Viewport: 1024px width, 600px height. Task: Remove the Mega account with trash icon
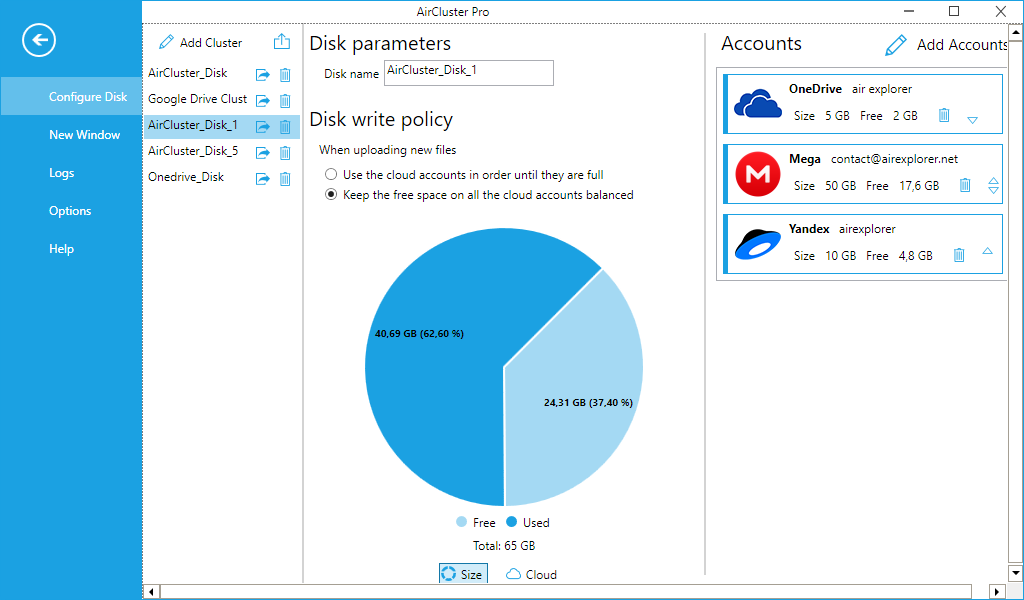(x=965, y=185)
